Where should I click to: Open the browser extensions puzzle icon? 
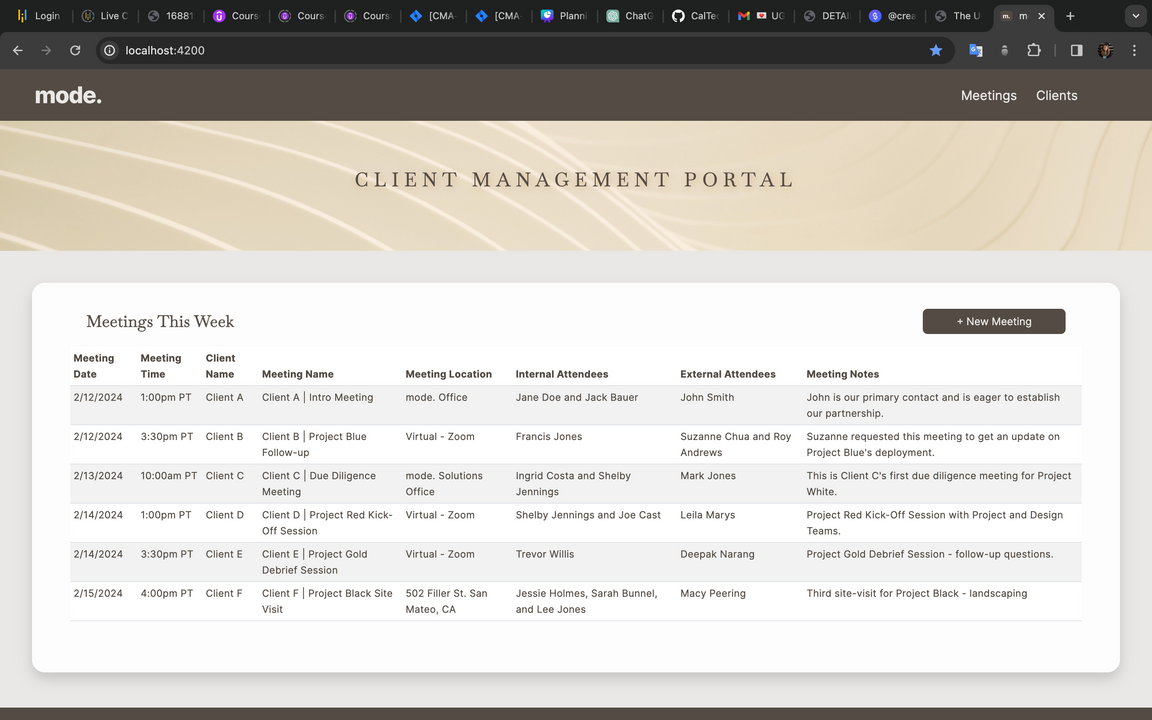[1034, 50]
